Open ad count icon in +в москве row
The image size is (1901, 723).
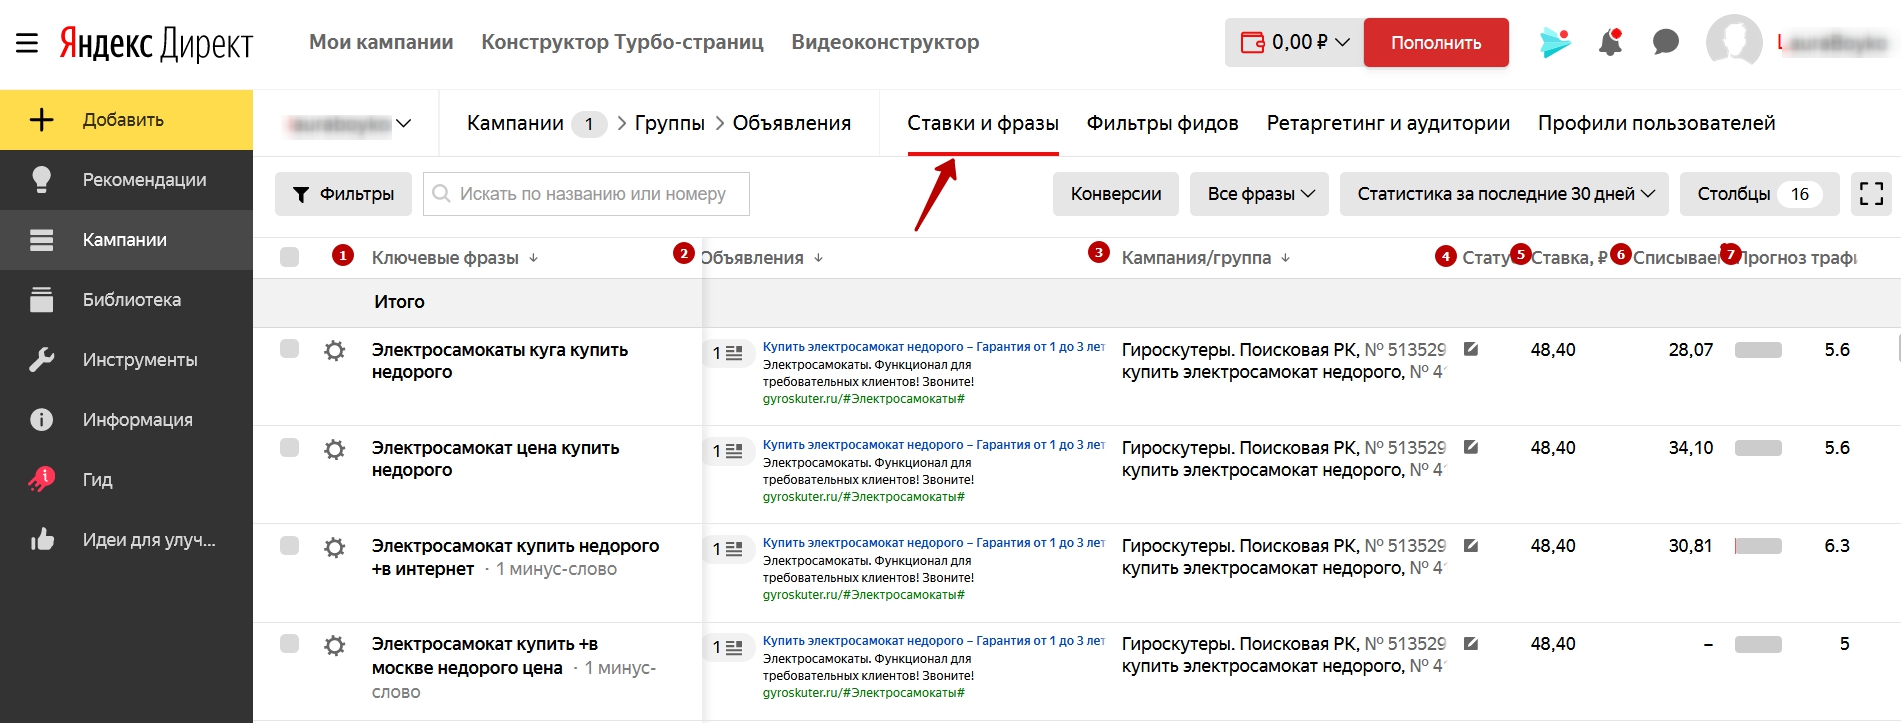tap(728, 647)
